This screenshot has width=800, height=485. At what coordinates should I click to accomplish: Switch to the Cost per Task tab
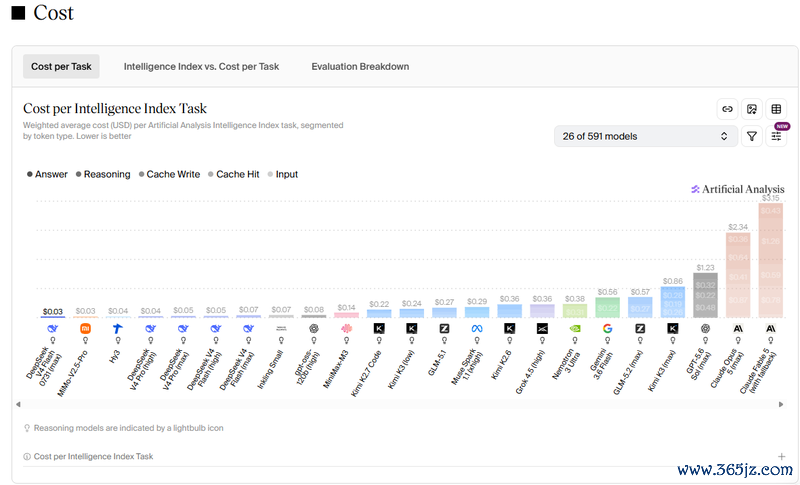coord(61,66)
